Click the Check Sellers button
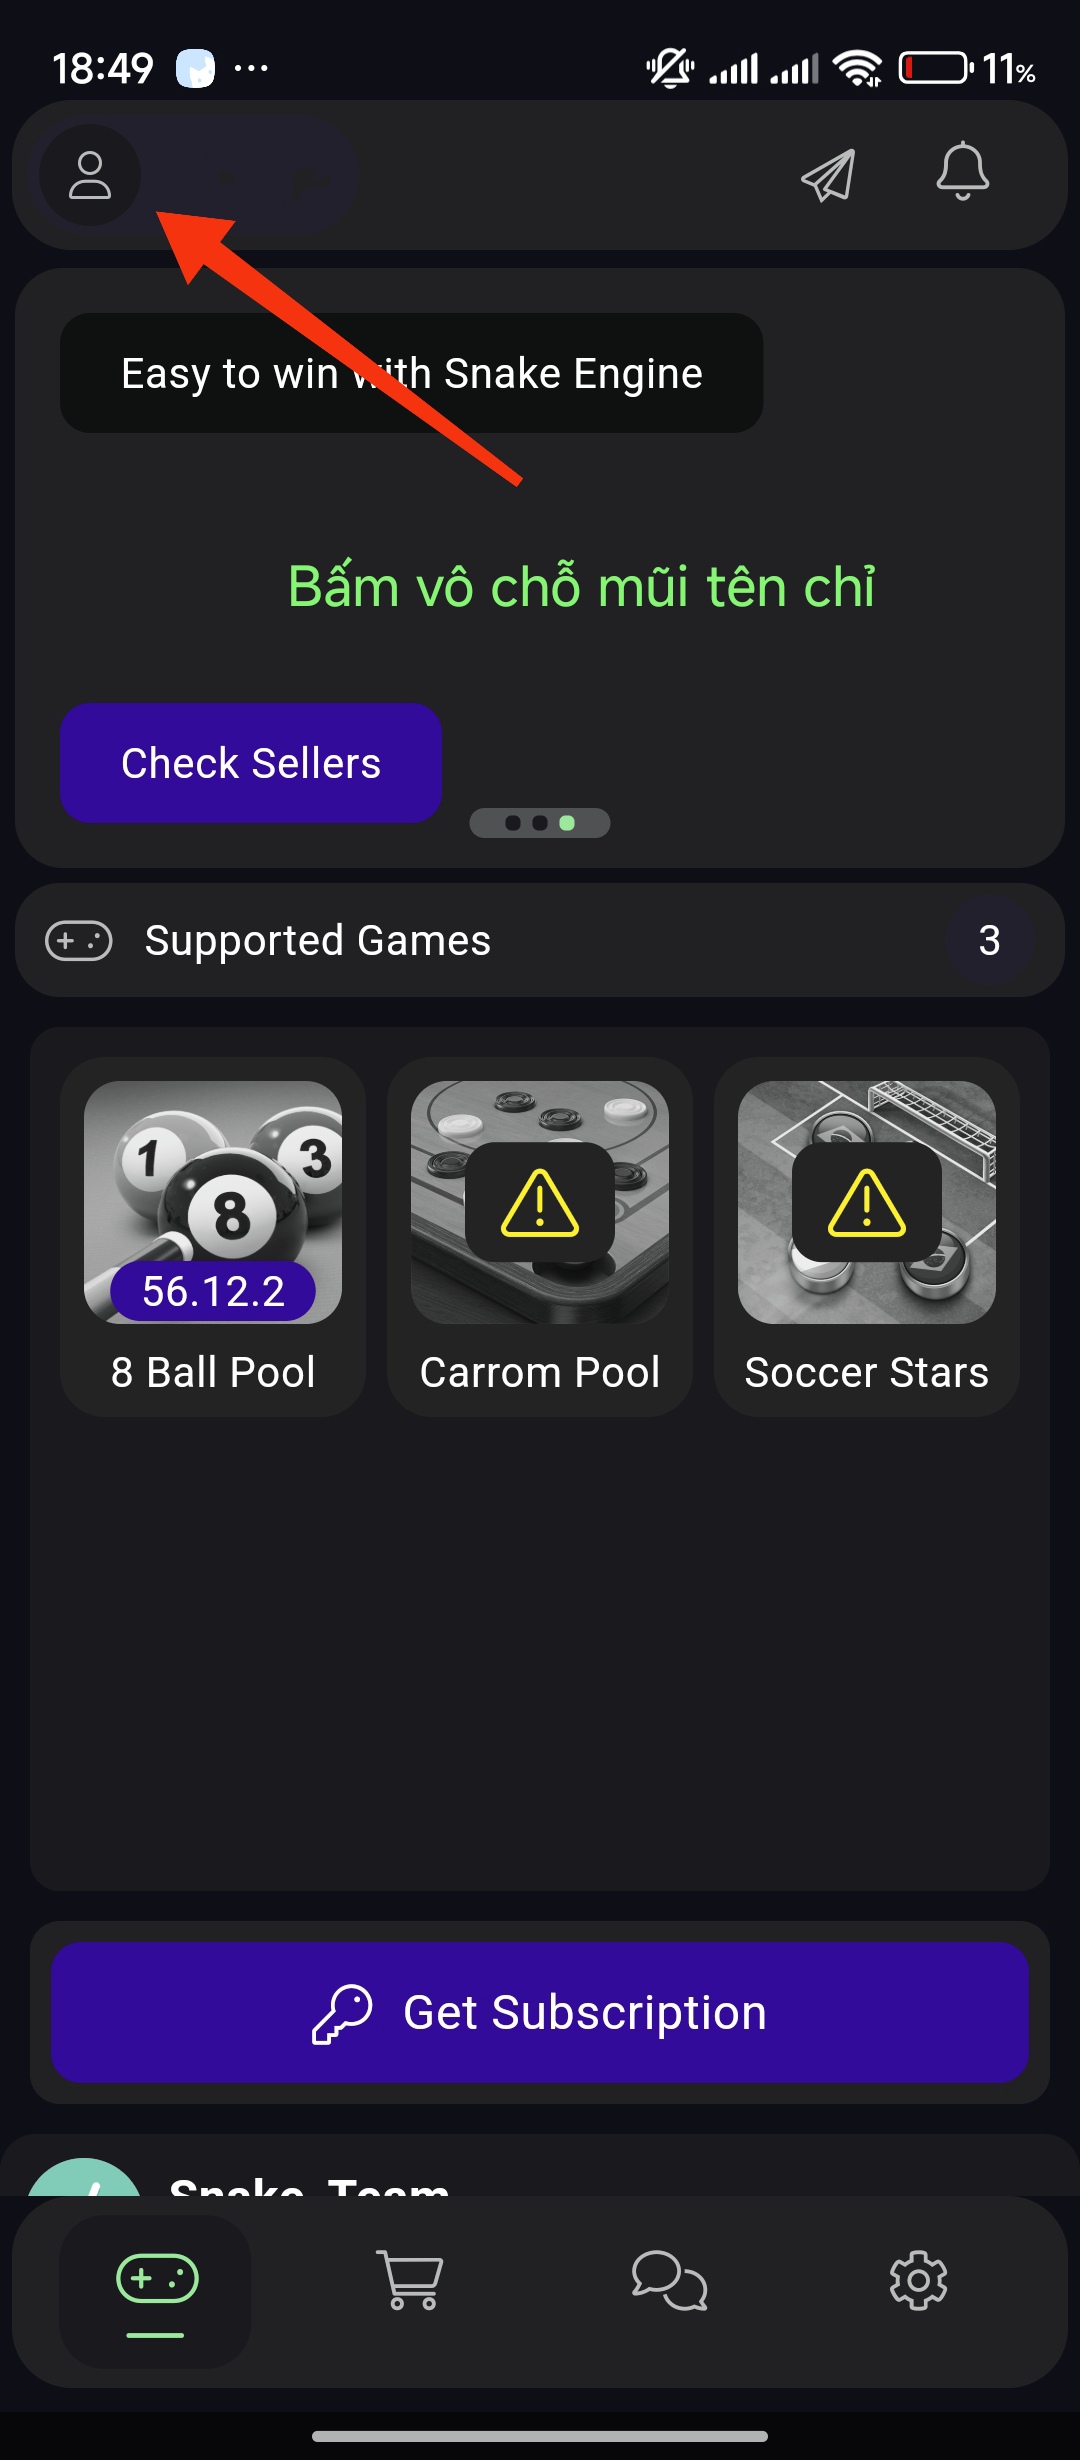Screen dimensions: 1080x2460 coord(251,763)
